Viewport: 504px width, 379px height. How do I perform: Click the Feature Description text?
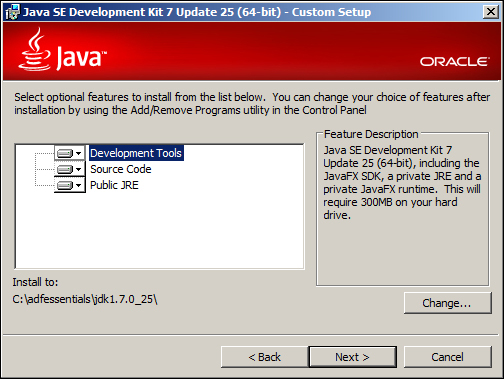click(402, 182)
